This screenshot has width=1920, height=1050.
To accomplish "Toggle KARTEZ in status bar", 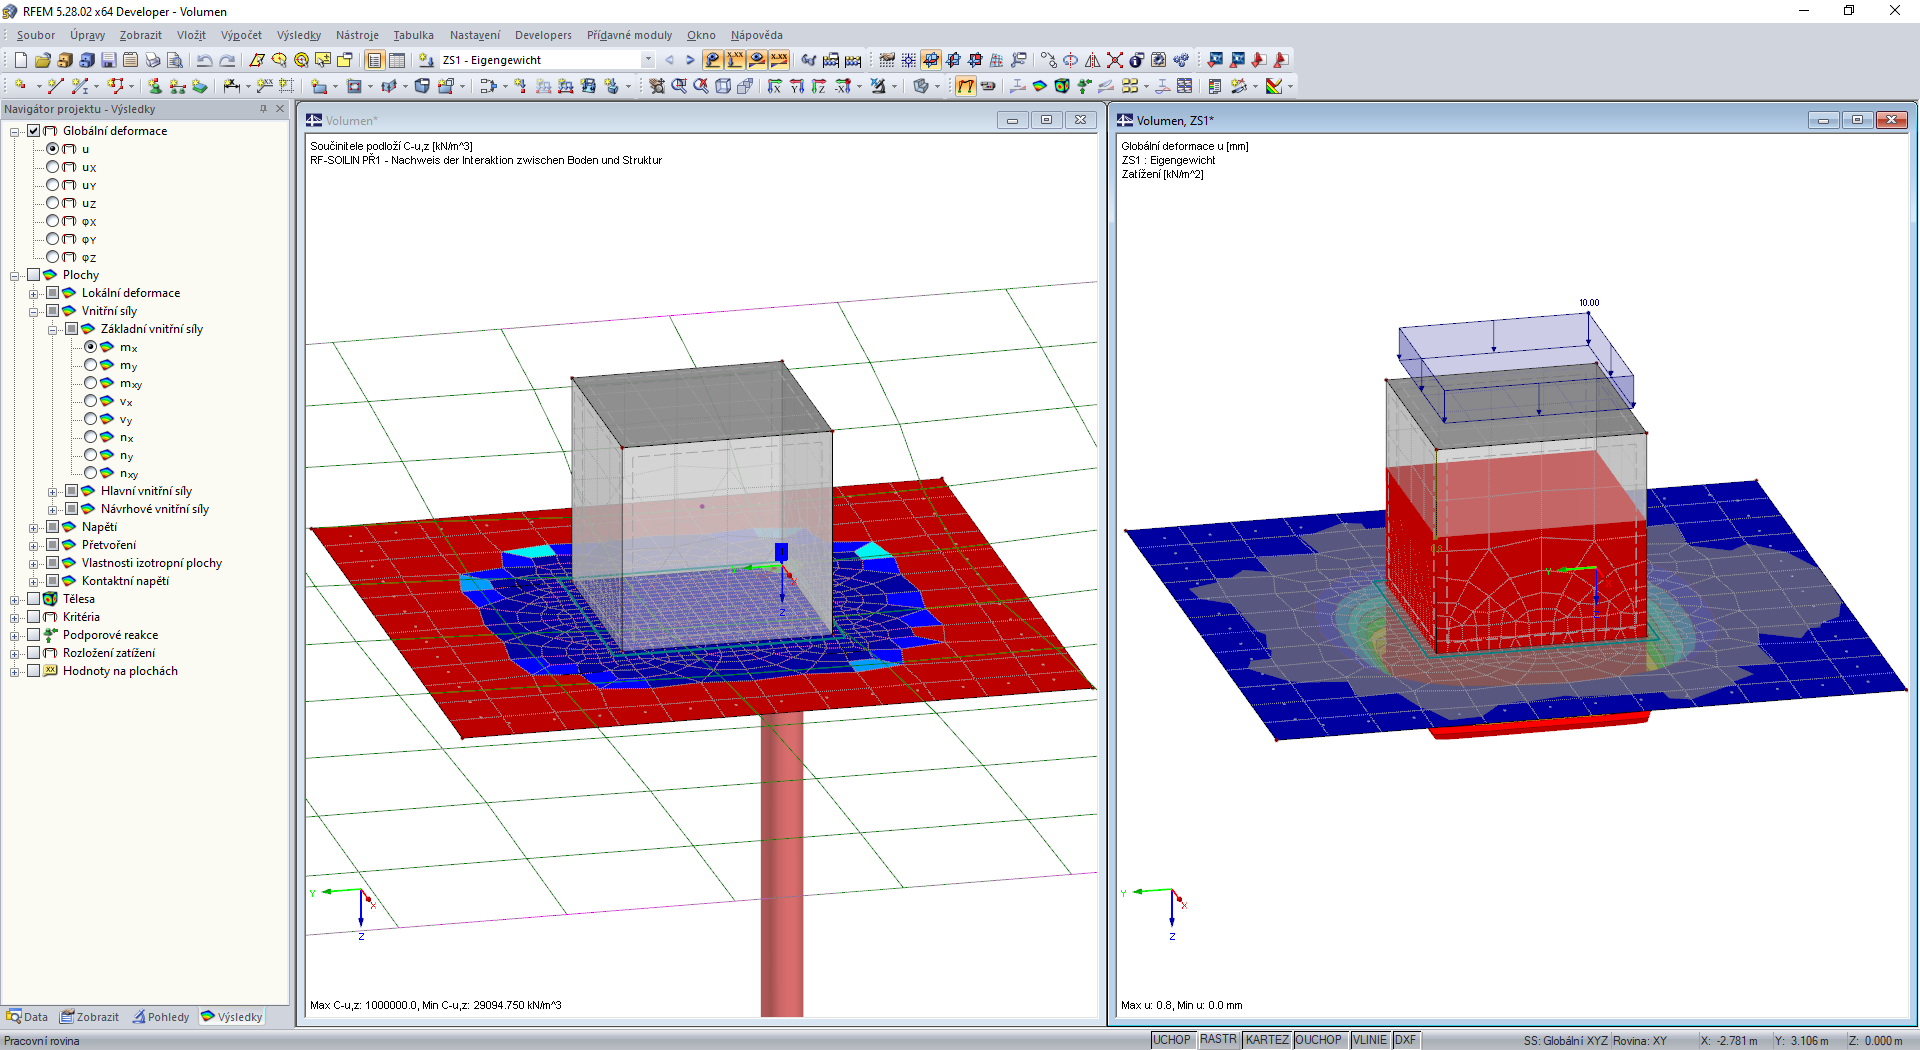I will point(1267,1040).
